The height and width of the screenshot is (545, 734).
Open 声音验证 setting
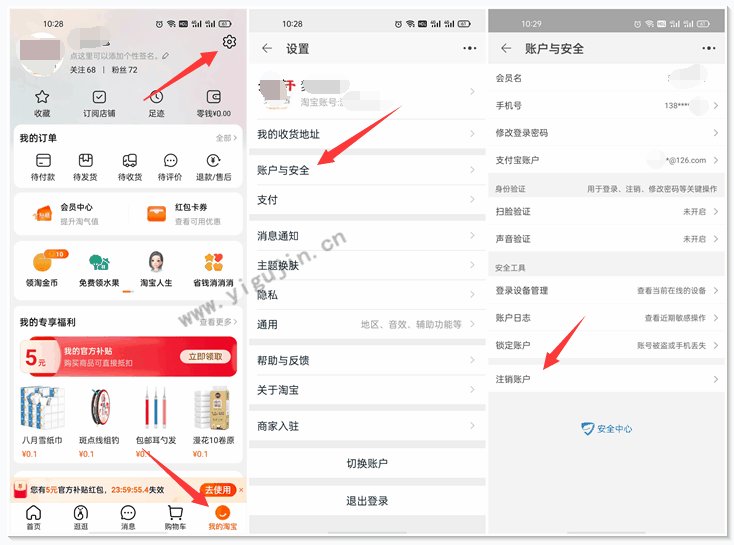(x=606, y=239)
